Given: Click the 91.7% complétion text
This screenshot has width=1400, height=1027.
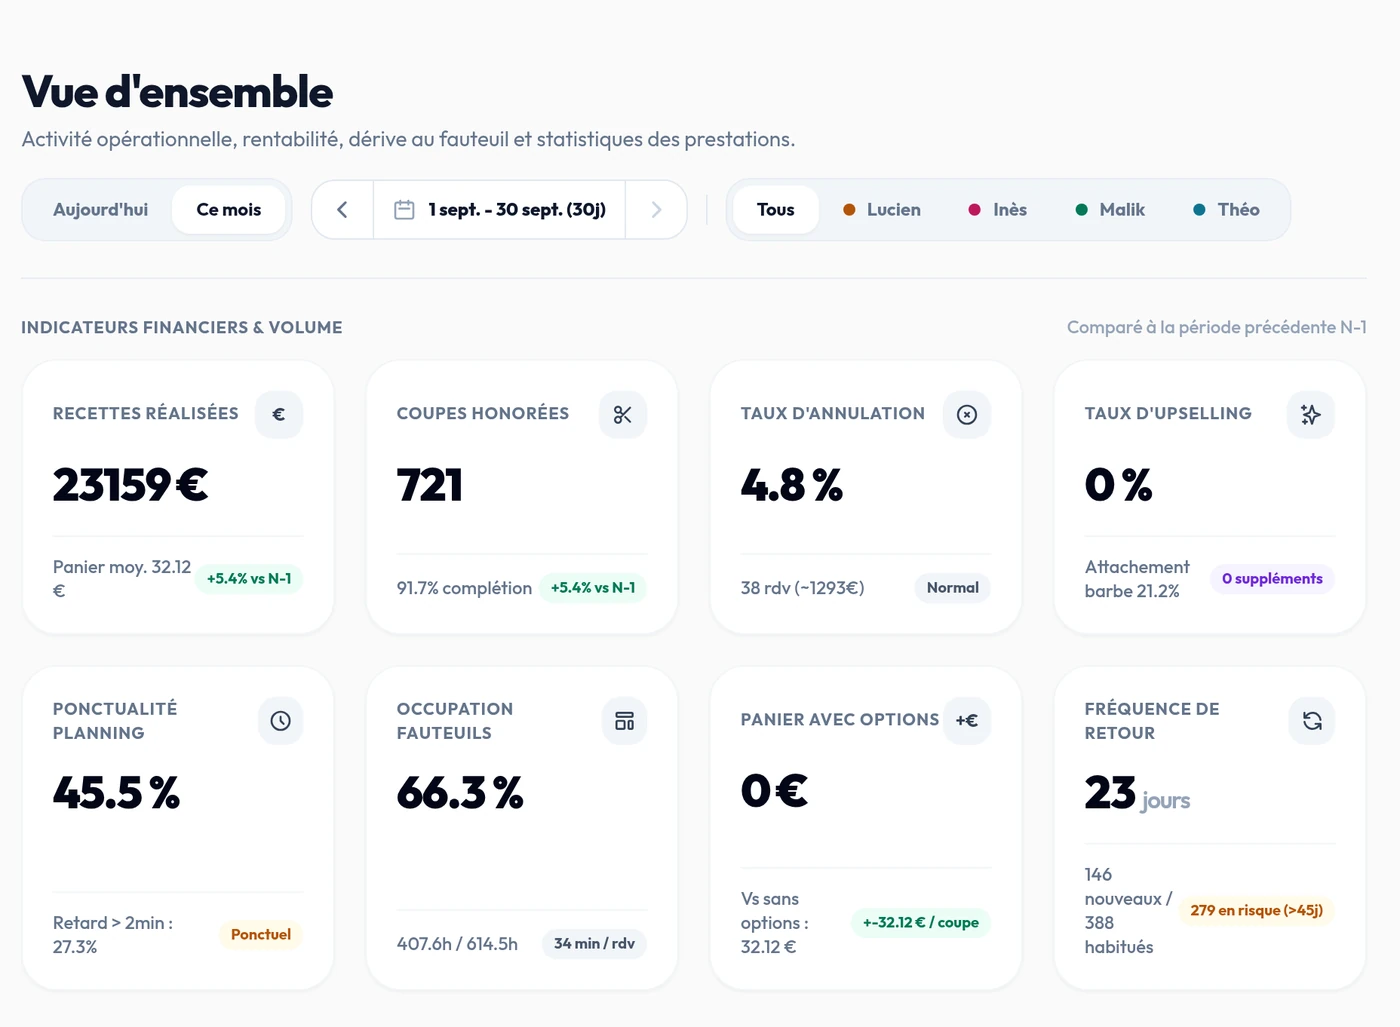Looking at the screenshot, I should pos(464,588).
